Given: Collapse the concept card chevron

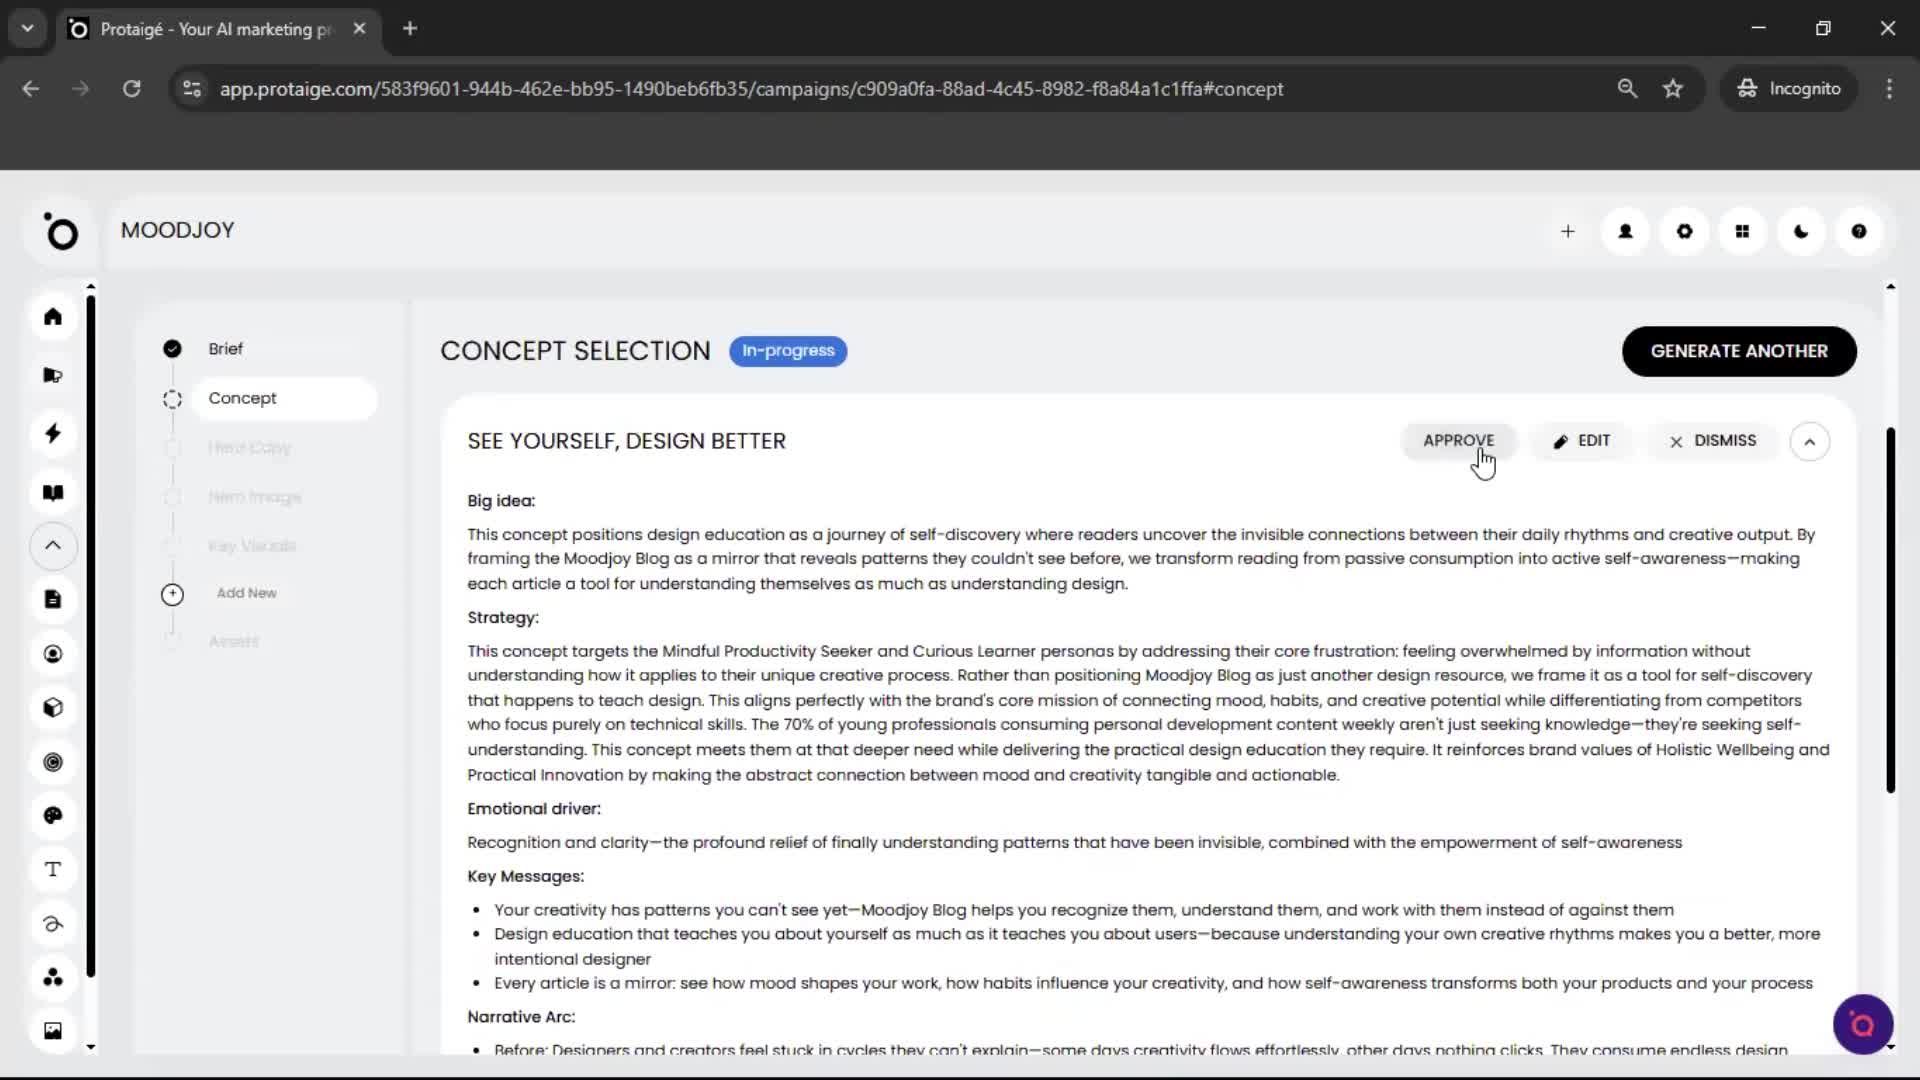Looking at the screenshot, I should (1809, 441).
